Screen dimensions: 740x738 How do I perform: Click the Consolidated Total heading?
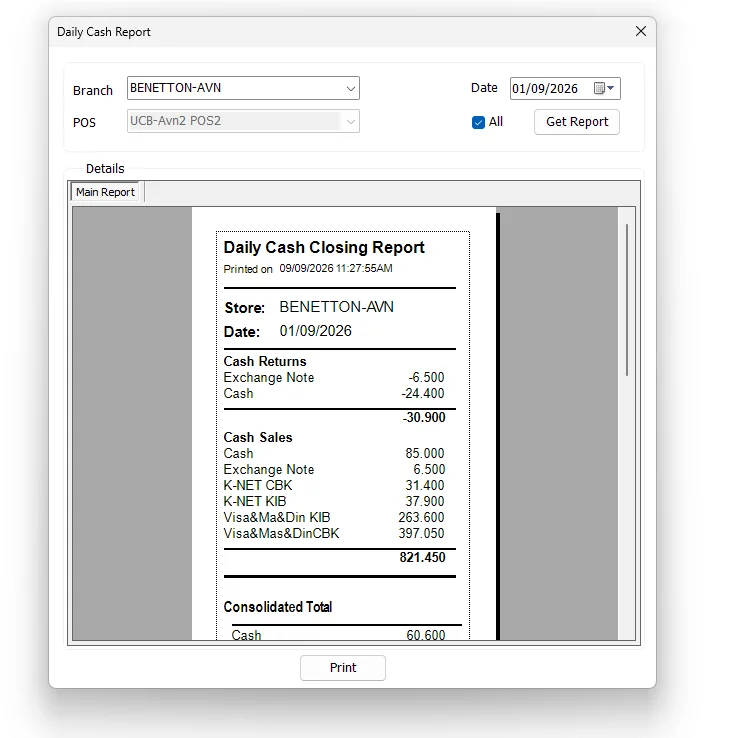pyautogui.click(x=278, y=607)
